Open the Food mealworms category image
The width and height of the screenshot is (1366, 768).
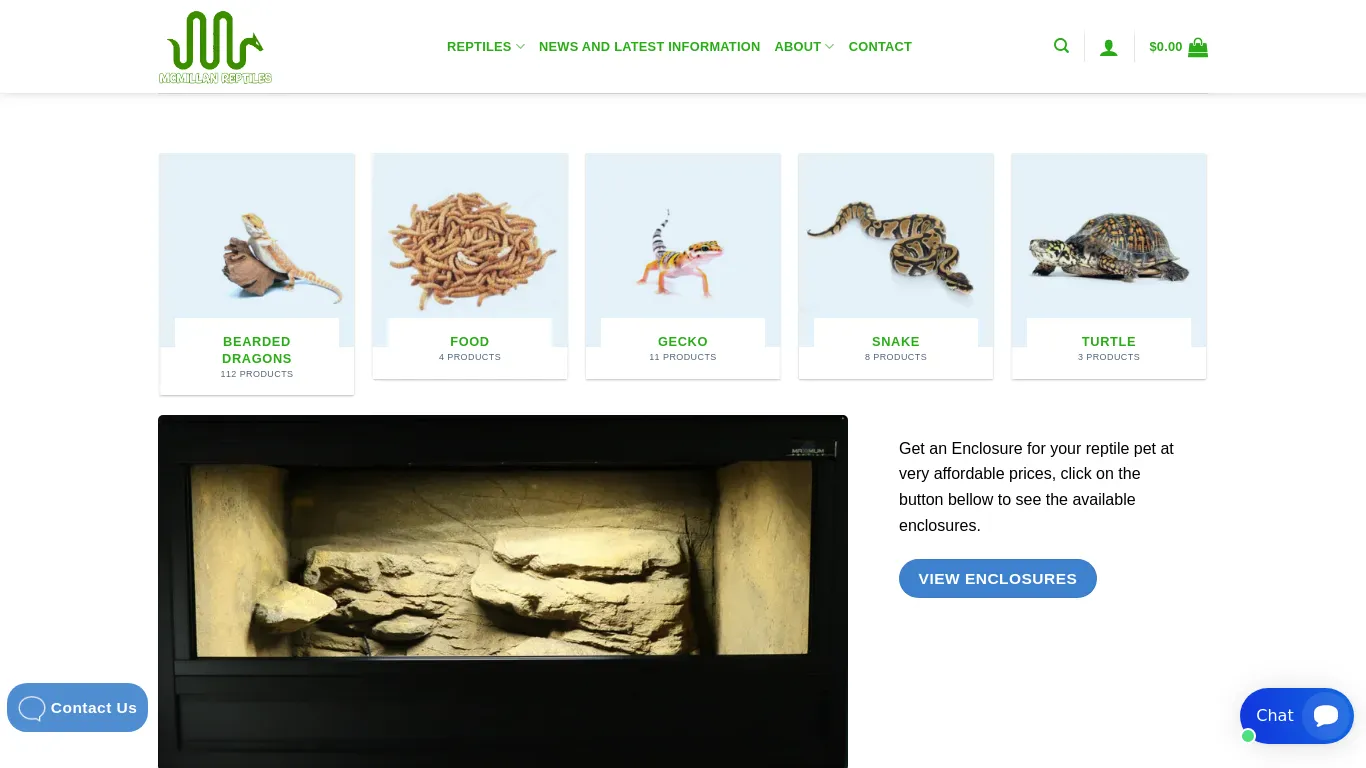pyautogui.click(x=470, y=250)
